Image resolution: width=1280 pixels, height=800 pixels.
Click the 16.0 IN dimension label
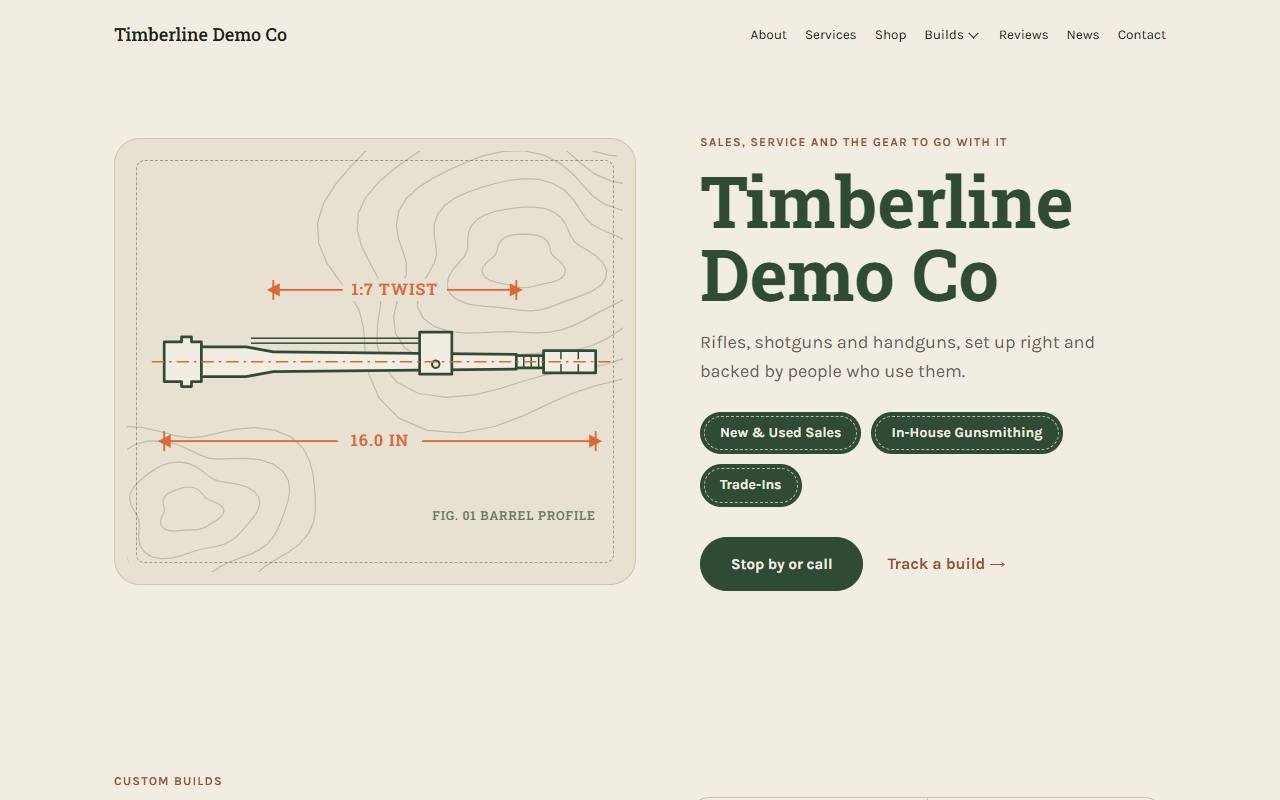tap(379, 441)
